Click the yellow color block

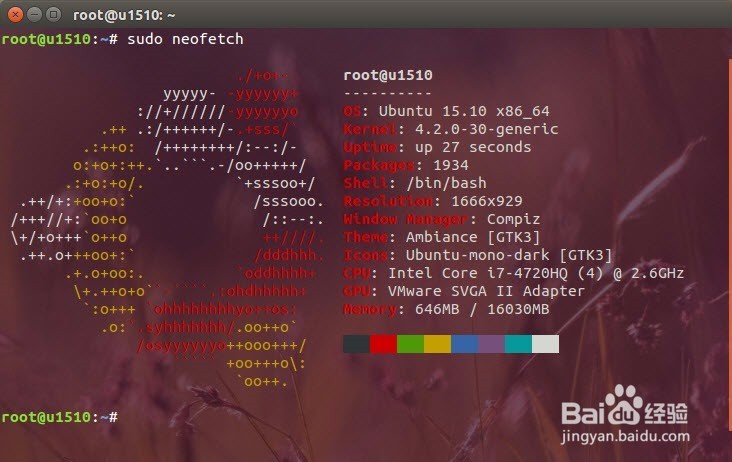[x=437, y=344]
